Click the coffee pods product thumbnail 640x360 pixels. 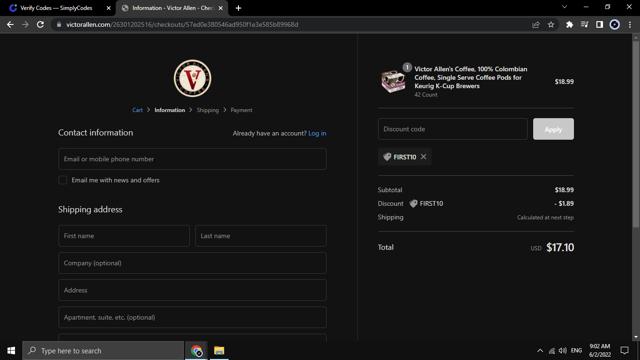coord(393,81)
